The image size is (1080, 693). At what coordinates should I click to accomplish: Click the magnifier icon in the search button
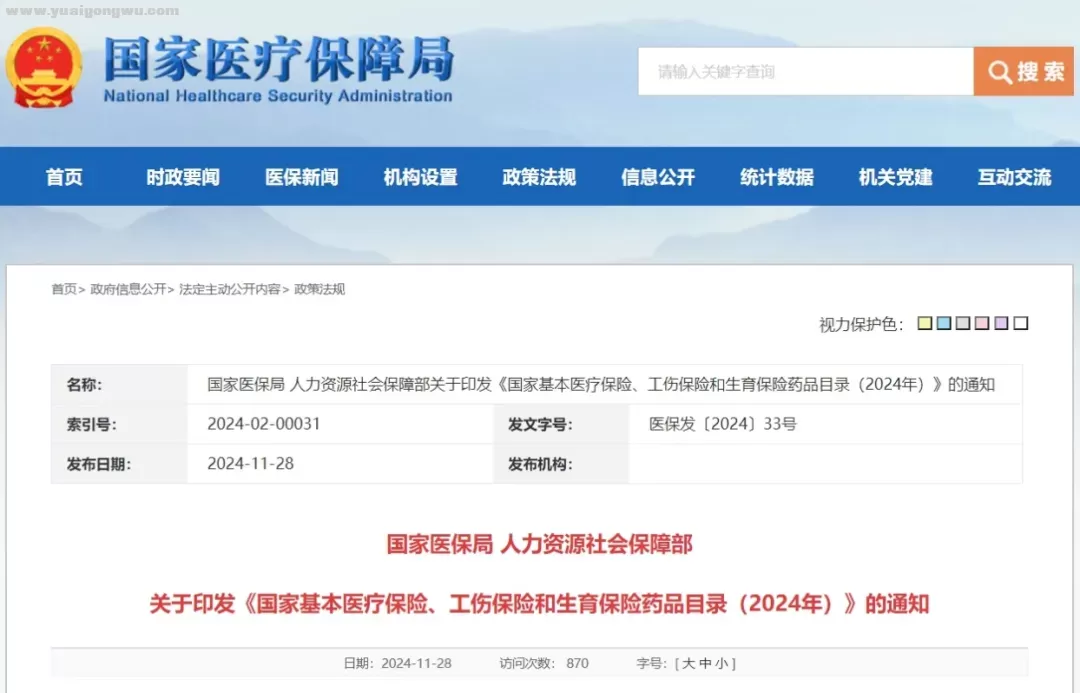999,72
